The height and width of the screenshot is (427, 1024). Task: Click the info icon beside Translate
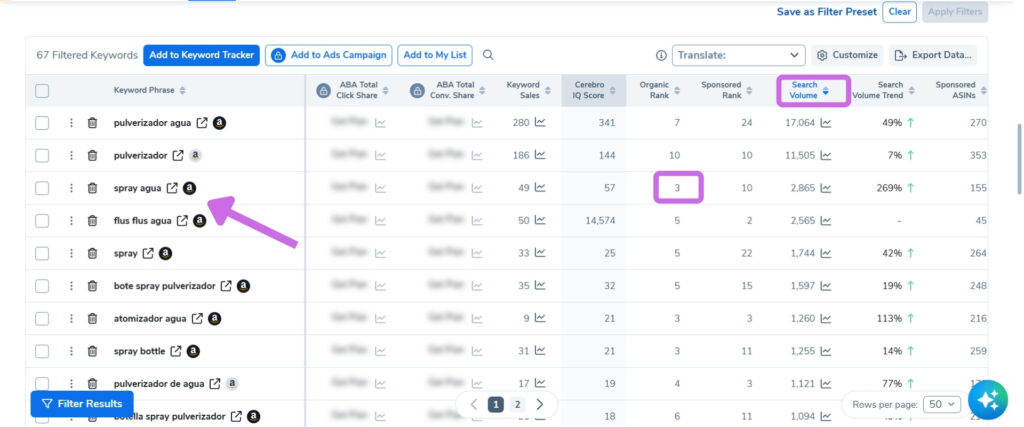pyautogui.click(x=661, y=55)
